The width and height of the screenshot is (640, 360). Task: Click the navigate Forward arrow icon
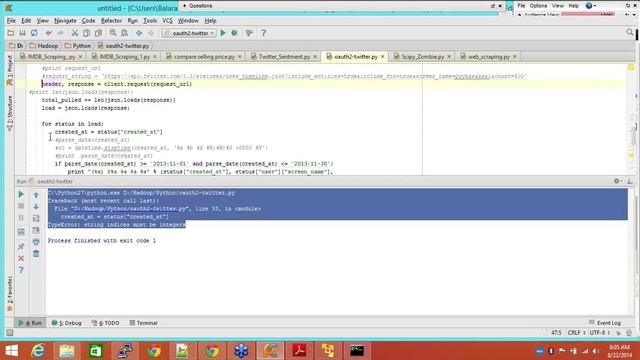[151, 33]
